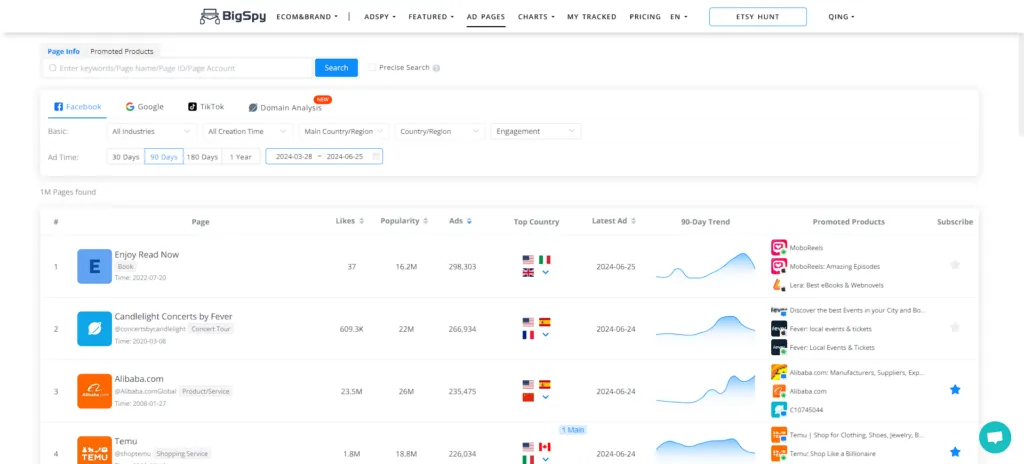Click C10745044 product icon
This screenshot has width=1024, height=464.
click(x=778, y=410)
